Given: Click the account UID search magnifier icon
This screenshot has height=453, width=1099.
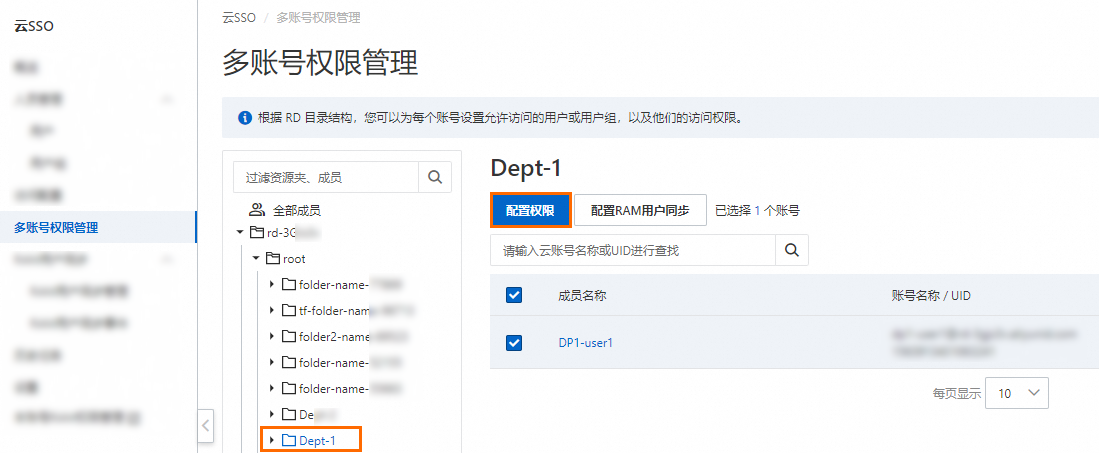Looking at the screenshot, I should tap(792, 250).
